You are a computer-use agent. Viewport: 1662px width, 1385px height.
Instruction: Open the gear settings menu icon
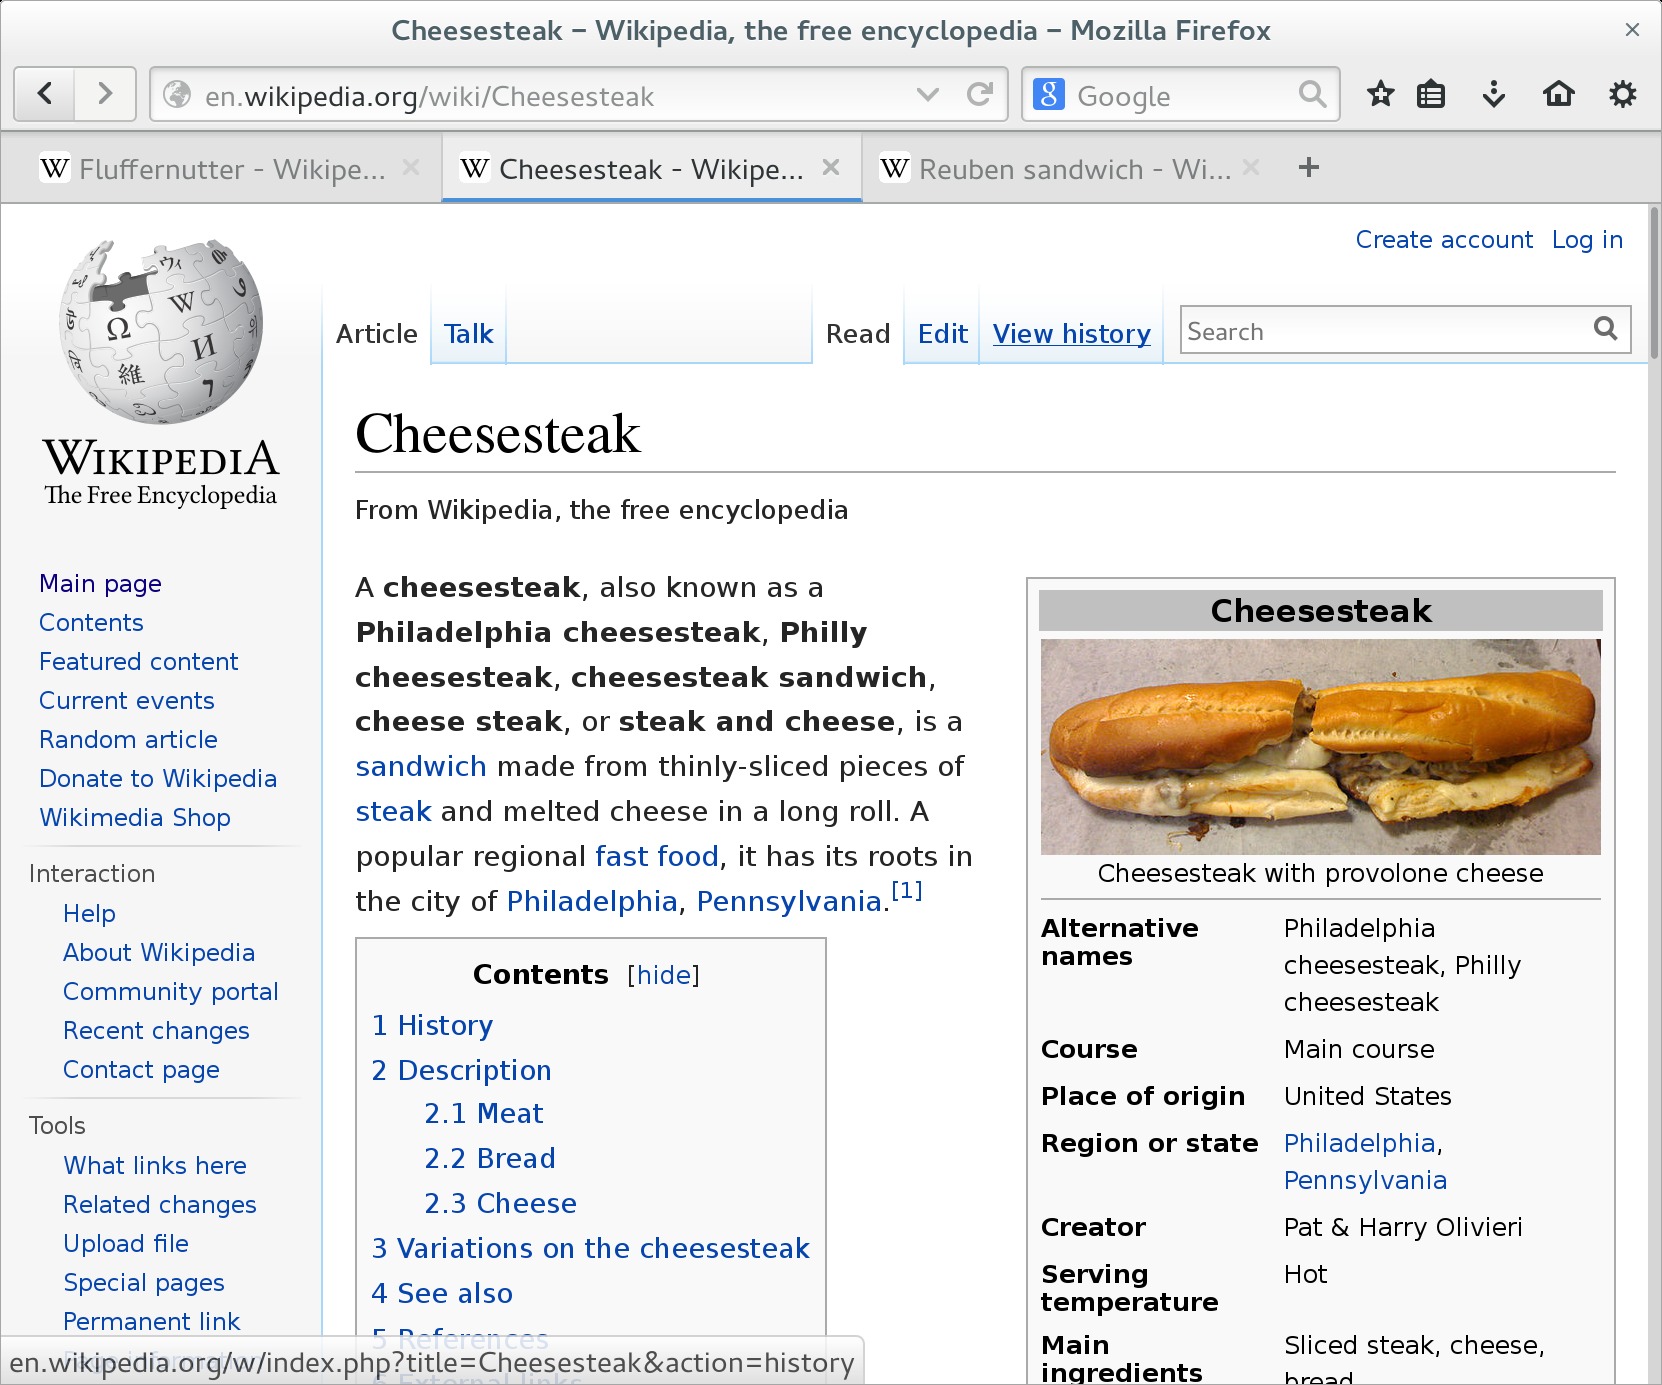(x=1622, y=95)
